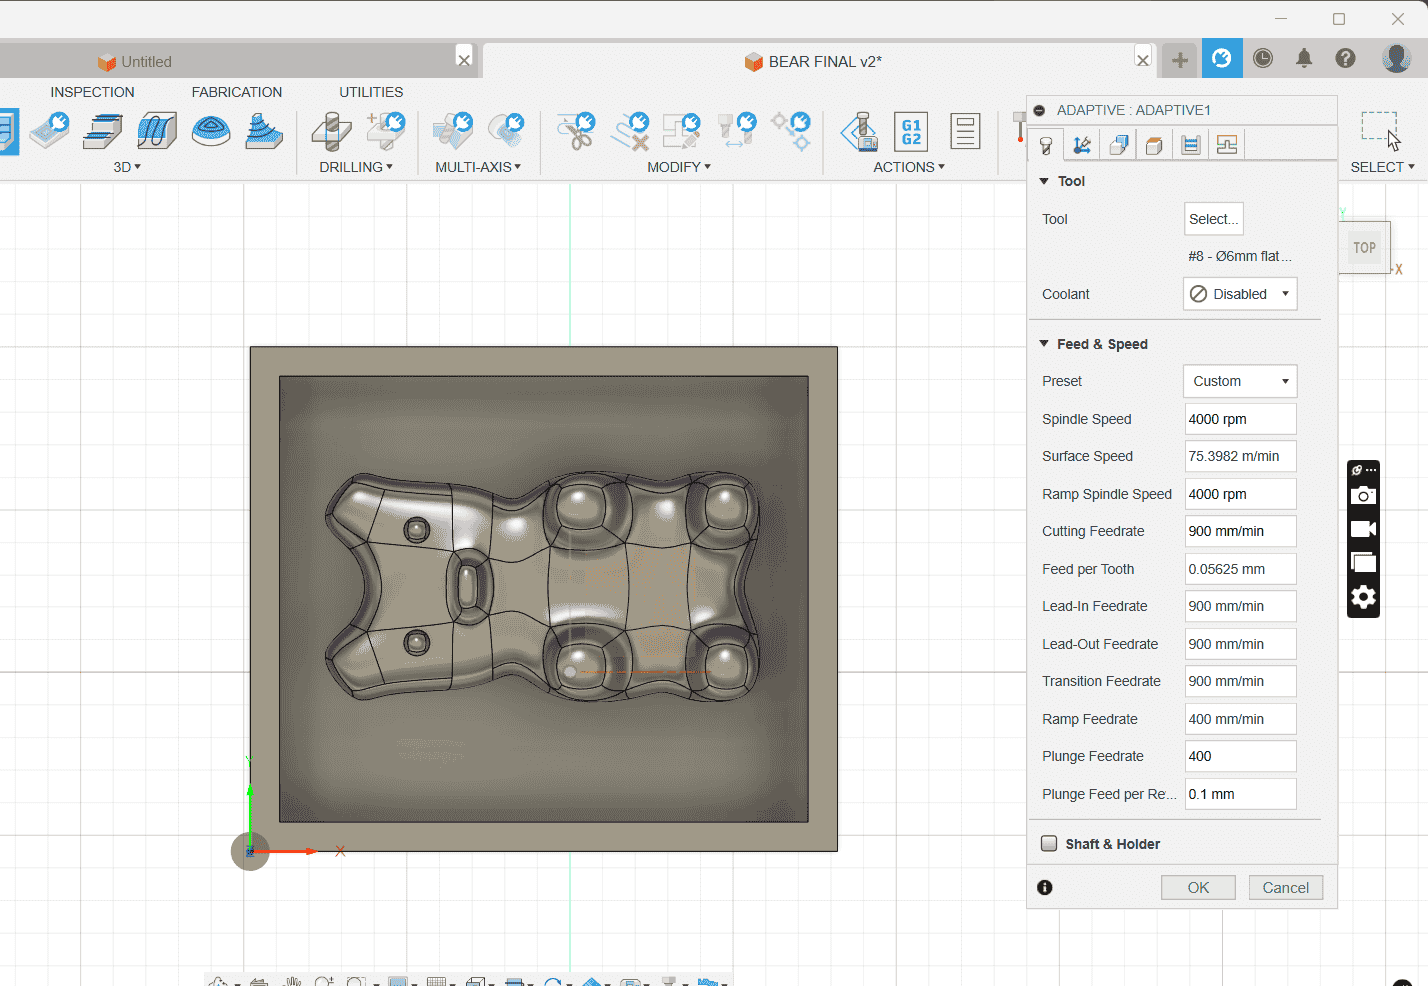Close the BEAR FINAL v2 tab
1428x986 pixels.
click(1143, 60)
